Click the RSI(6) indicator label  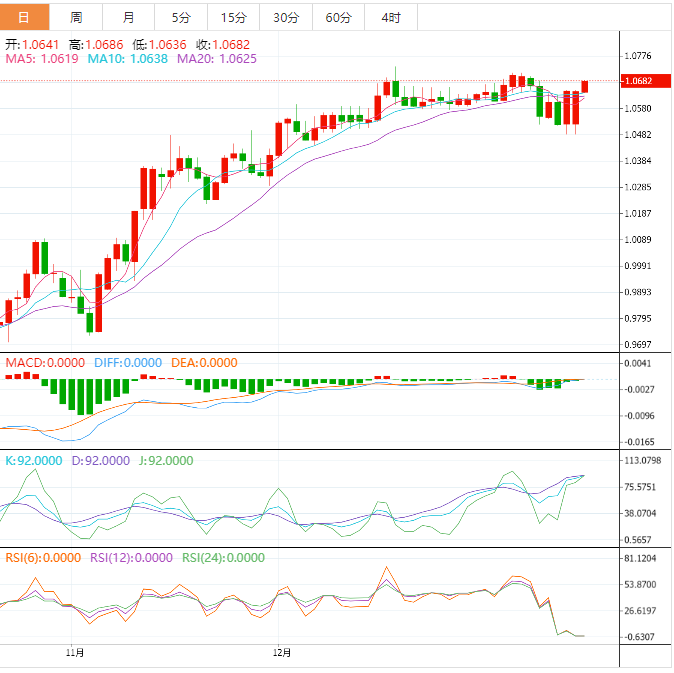pyautogui.click(x=42, y=558)
